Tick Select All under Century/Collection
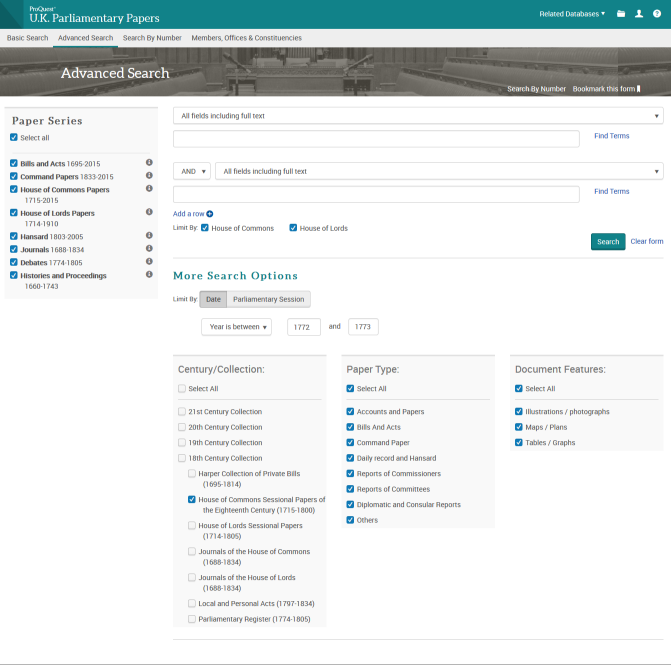Screen dimensions: 671x665 pos(182,389)
